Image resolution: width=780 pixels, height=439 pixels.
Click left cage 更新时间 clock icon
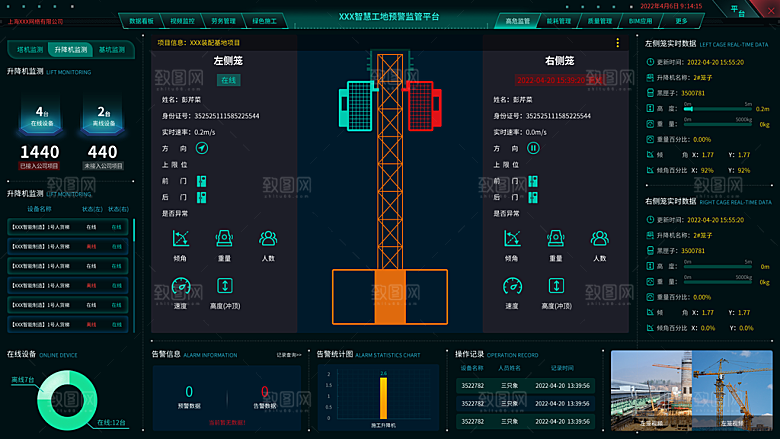point(650,62)
